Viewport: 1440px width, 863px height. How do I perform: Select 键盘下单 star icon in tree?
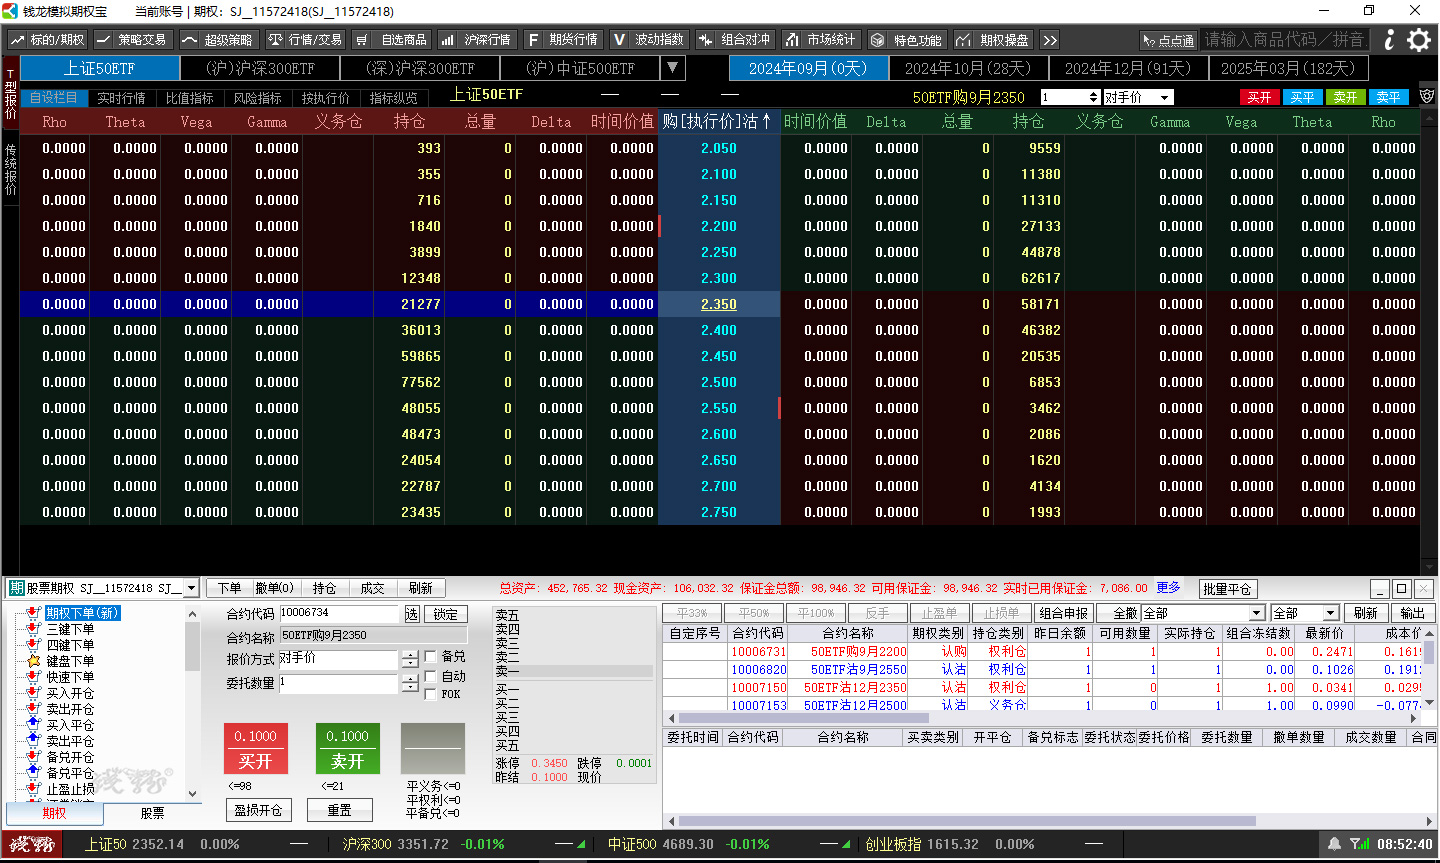click(34, 661)
